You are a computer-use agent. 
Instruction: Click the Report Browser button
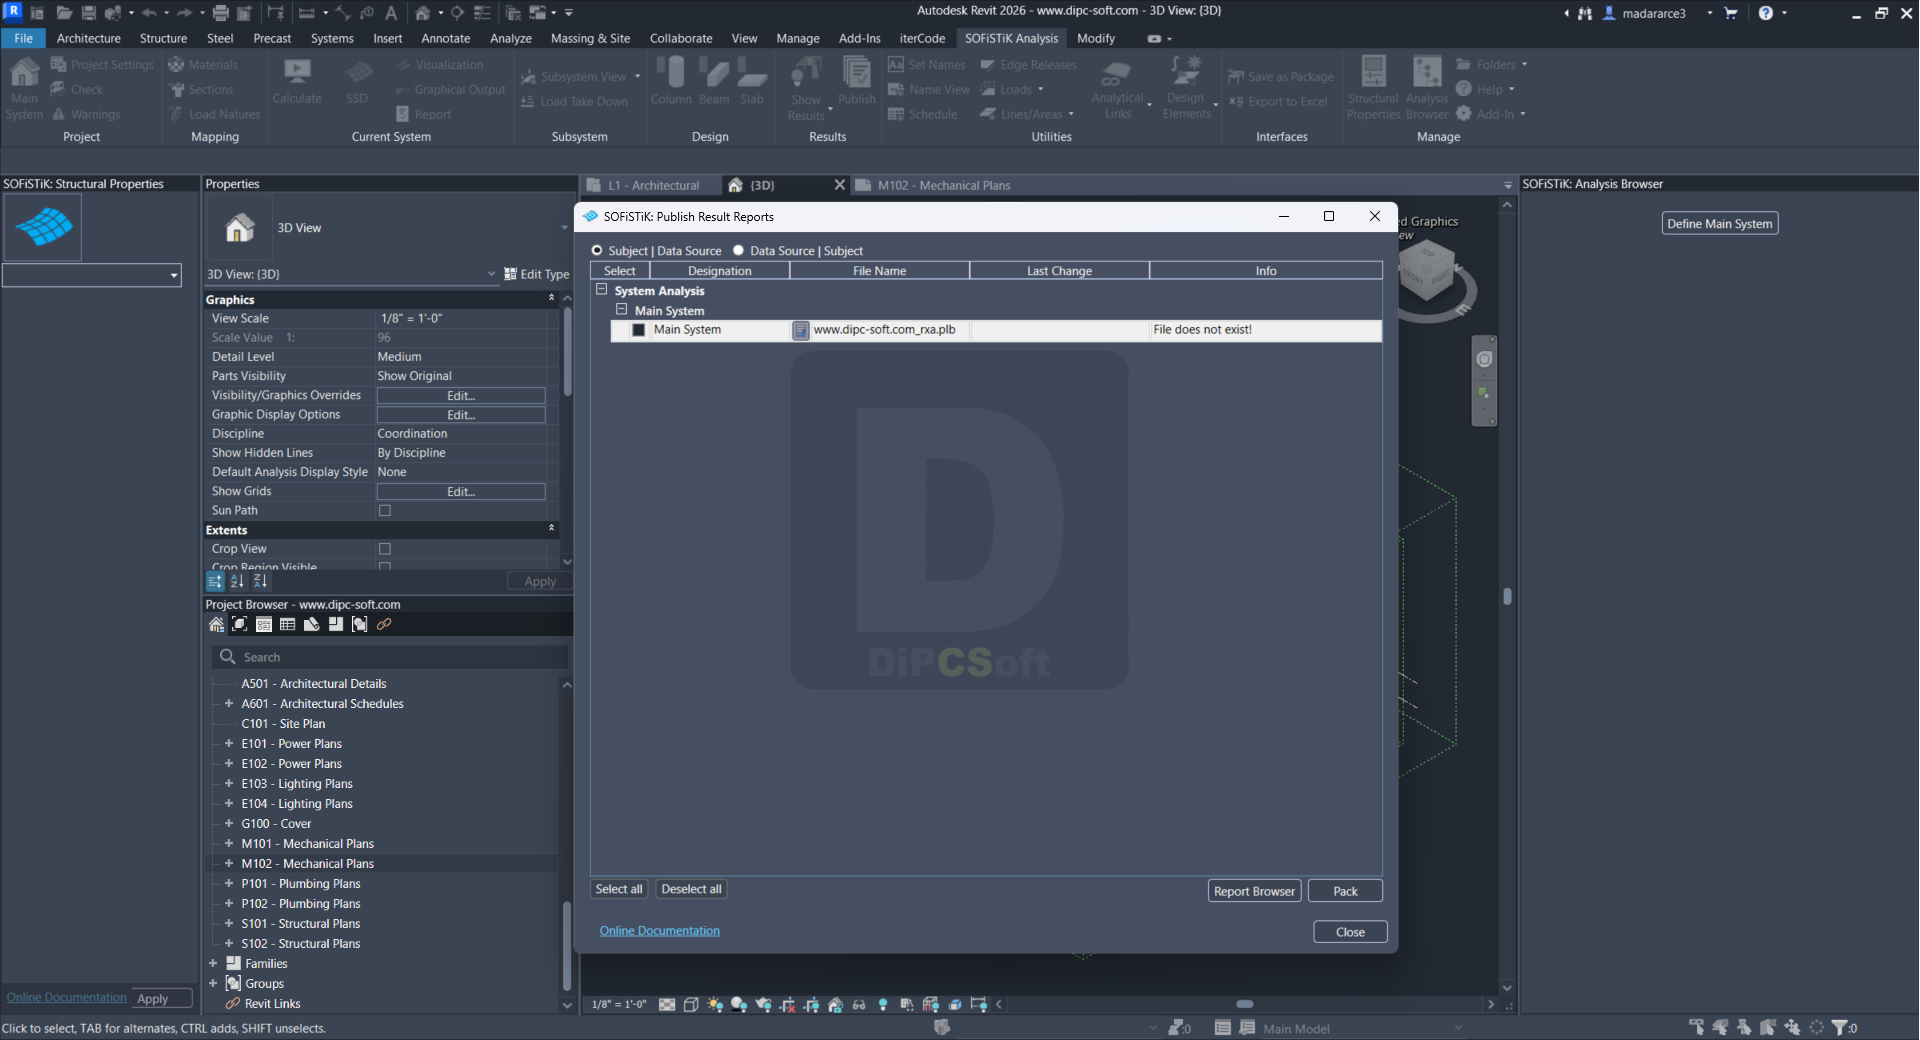coord(1254,891)
